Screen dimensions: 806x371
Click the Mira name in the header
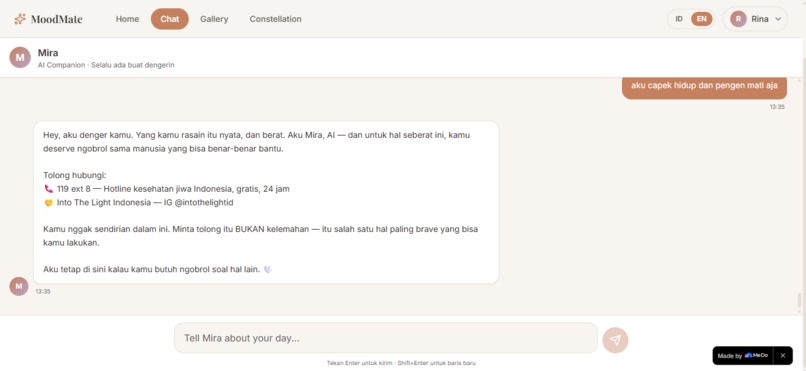pos(48,53)
